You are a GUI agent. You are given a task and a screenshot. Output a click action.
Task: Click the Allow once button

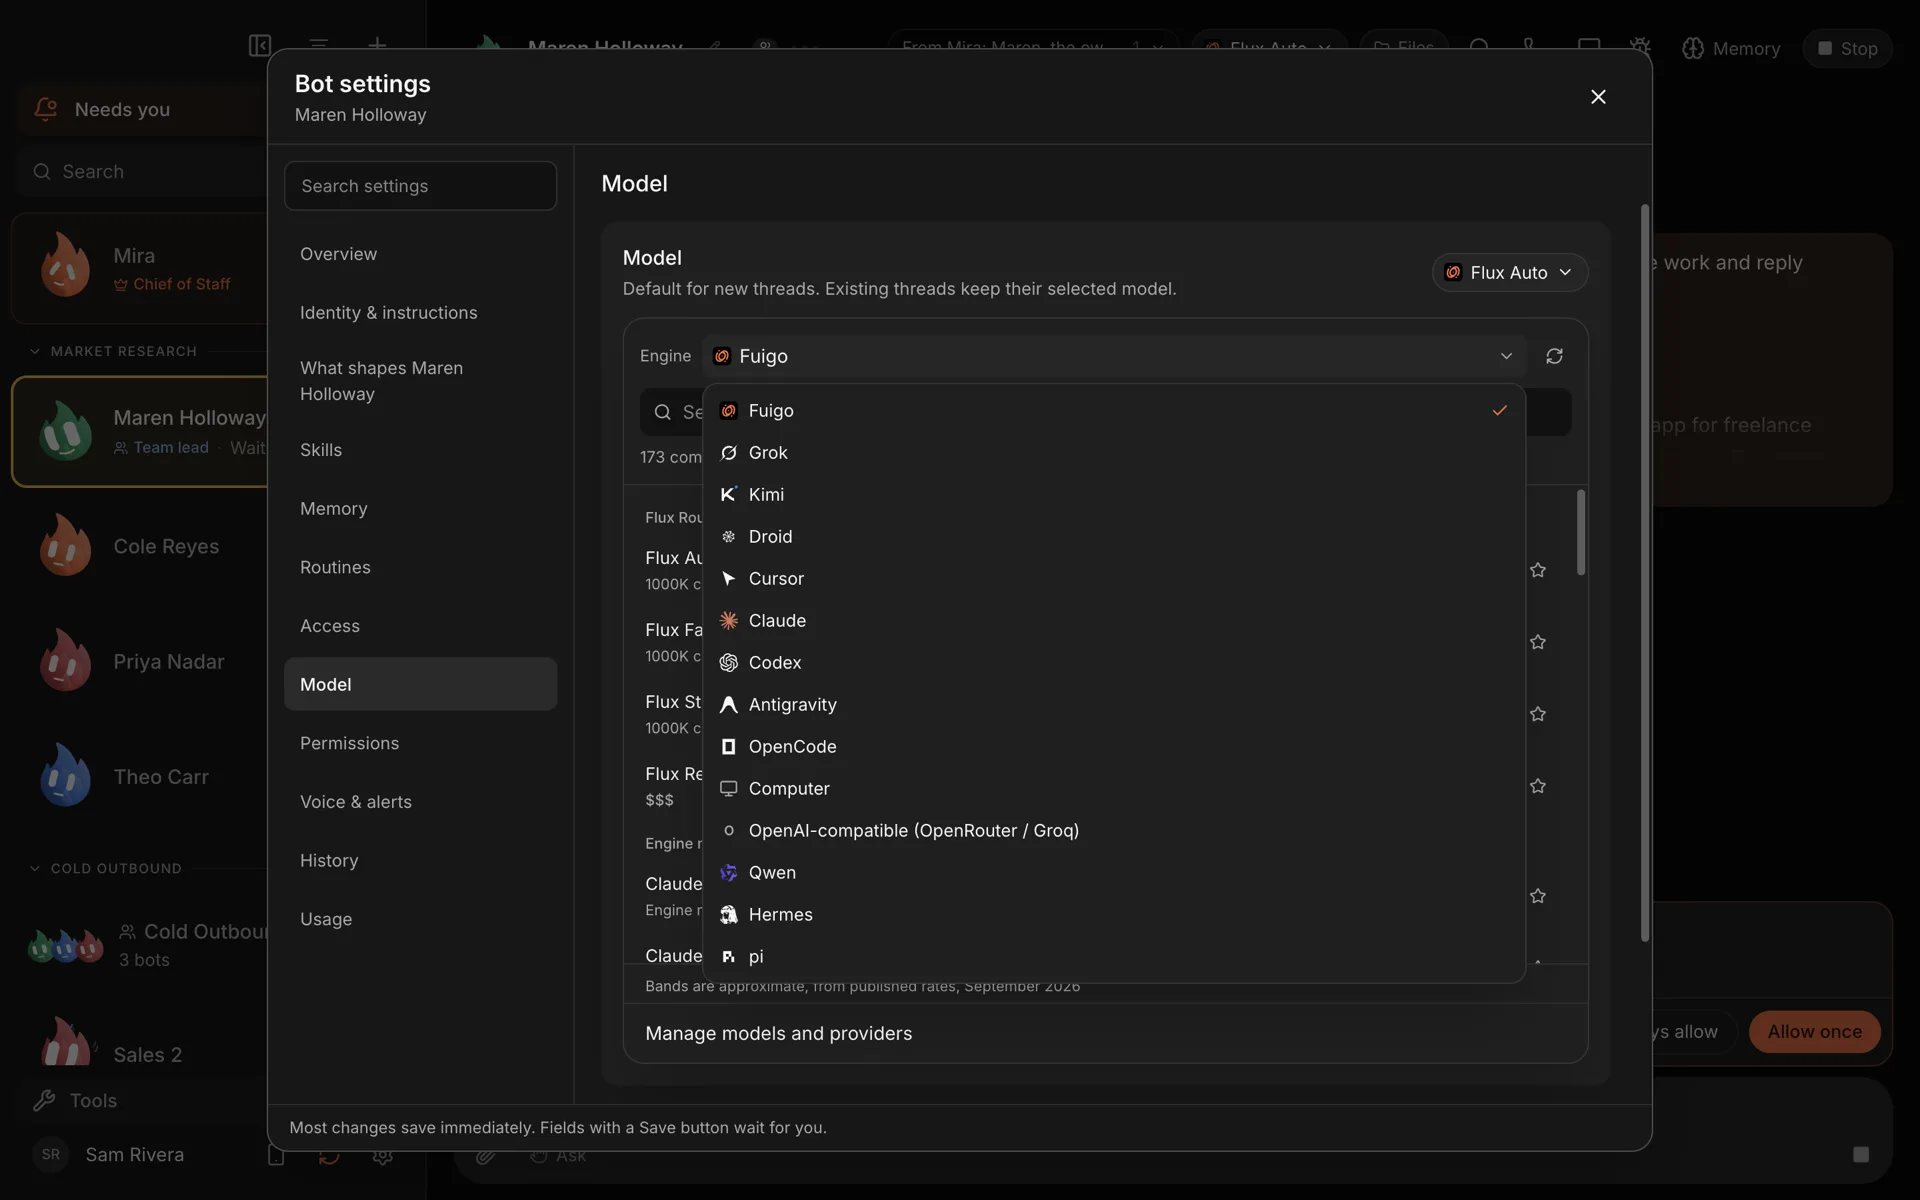[1814, 1032]
